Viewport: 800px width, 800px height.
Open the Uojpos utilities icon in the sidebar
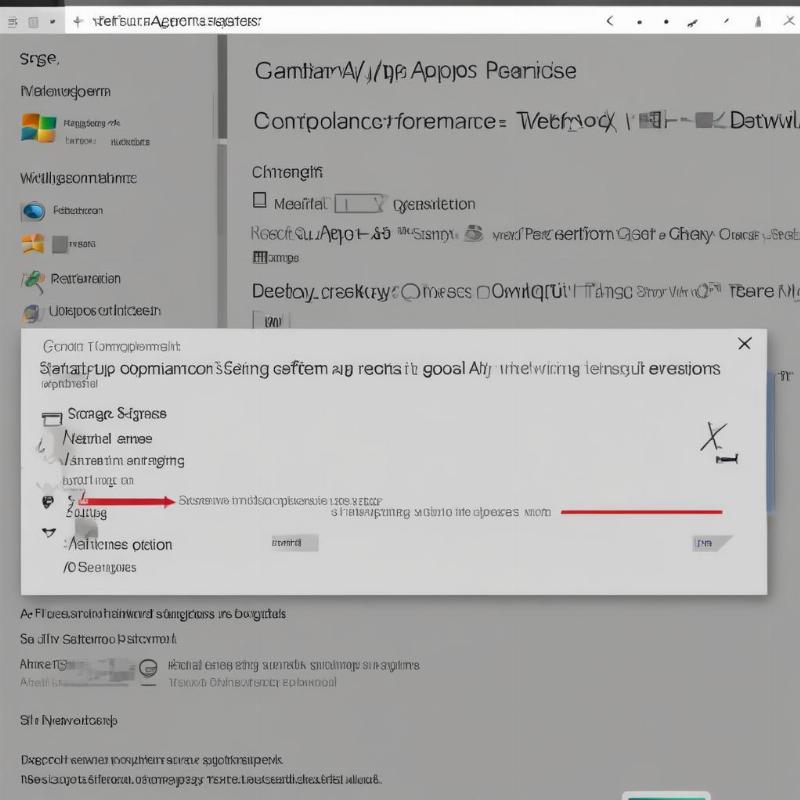(x=33, y=312)
